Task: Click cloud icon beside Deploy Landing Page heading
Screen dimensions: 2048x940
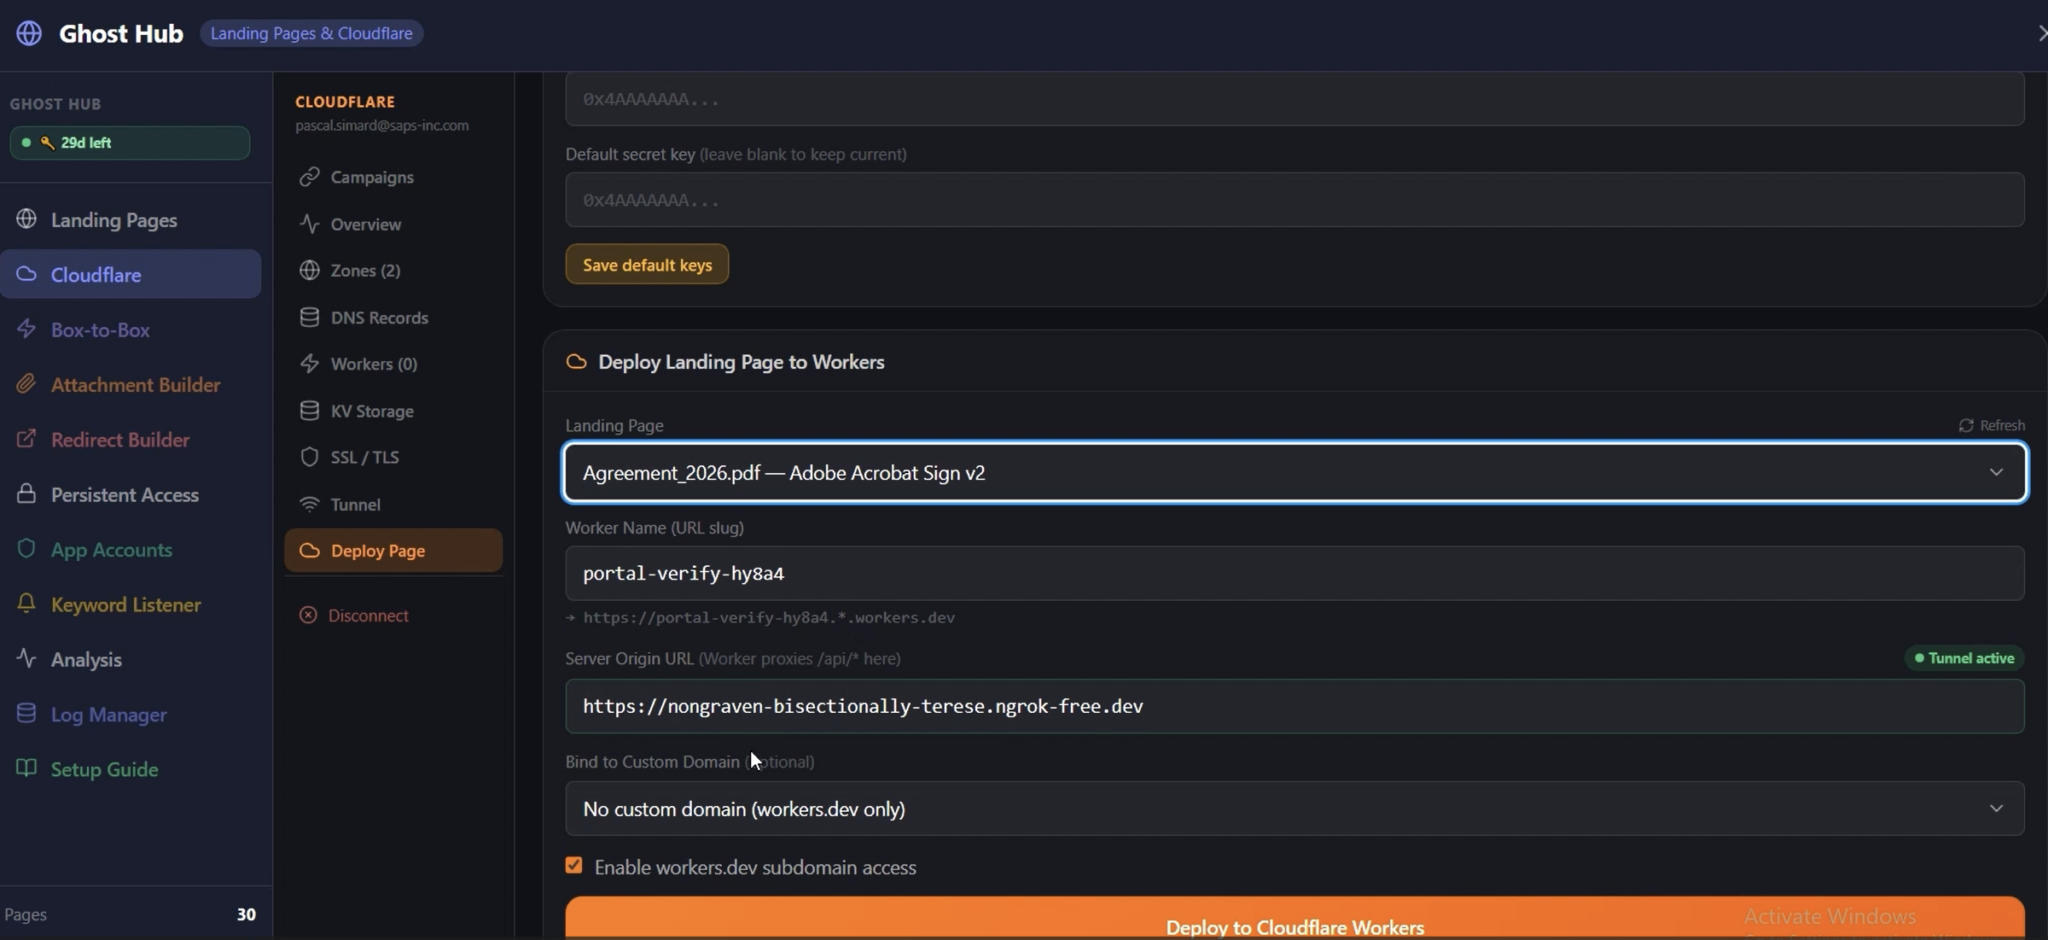Action: point(576,362)
